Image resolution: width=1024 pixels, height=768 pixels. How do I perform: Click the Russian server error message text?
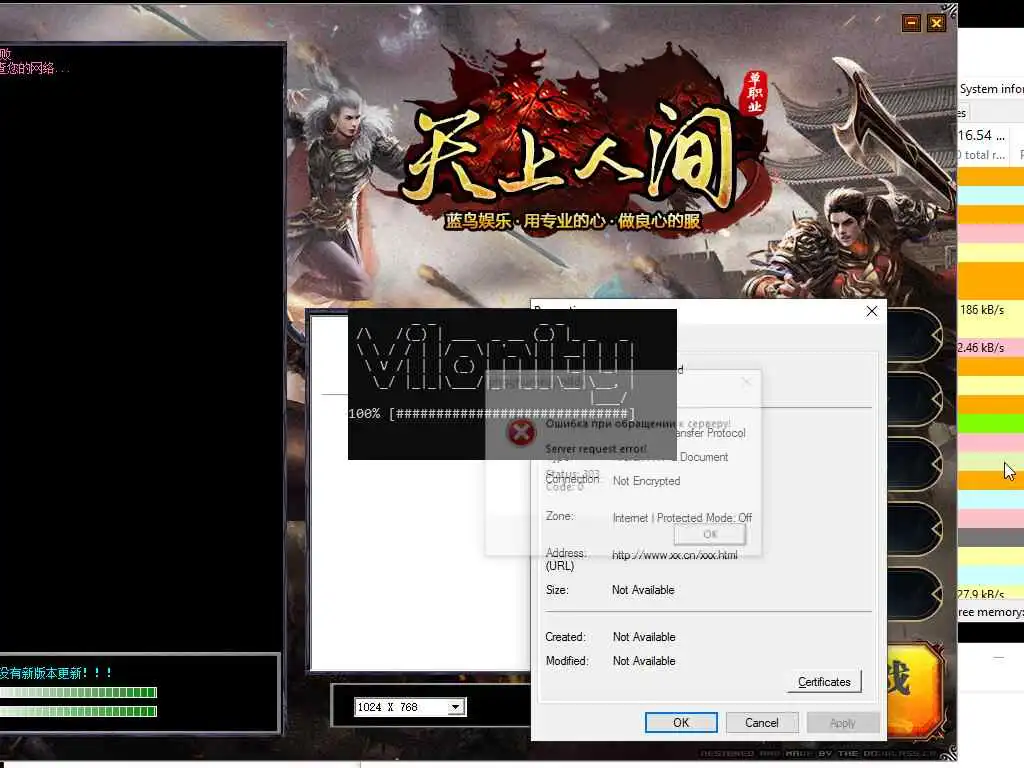point(638,424)
